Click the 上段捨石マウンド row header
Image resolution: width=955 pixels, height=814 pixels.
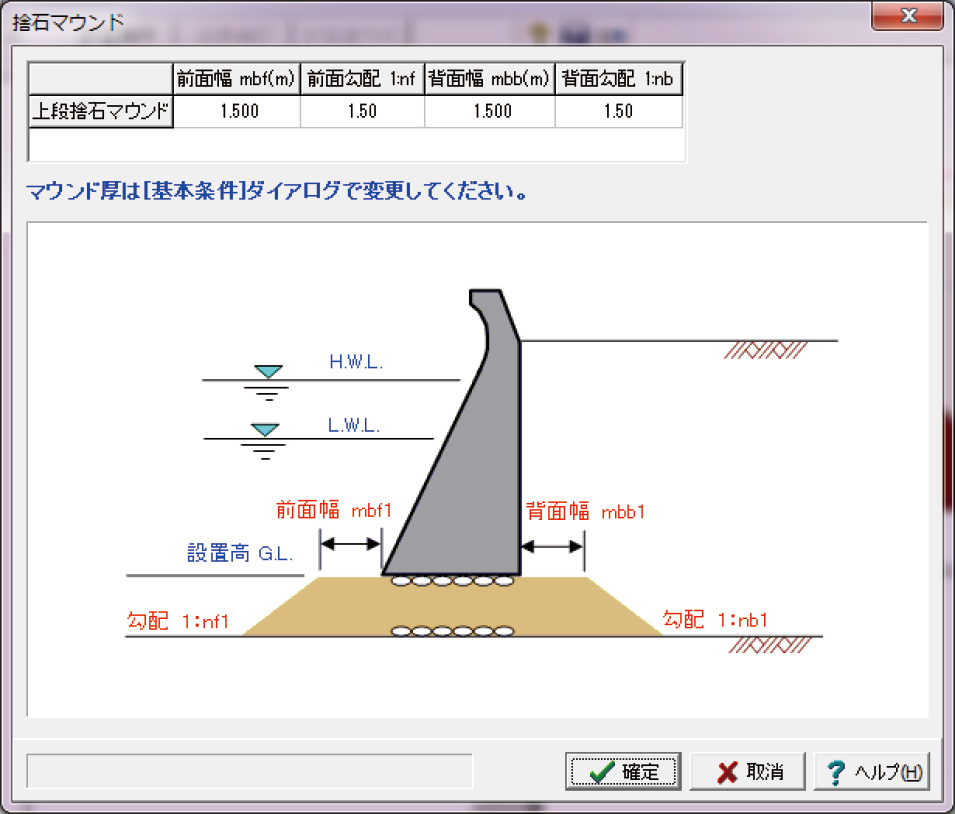[x=100, y=111]
